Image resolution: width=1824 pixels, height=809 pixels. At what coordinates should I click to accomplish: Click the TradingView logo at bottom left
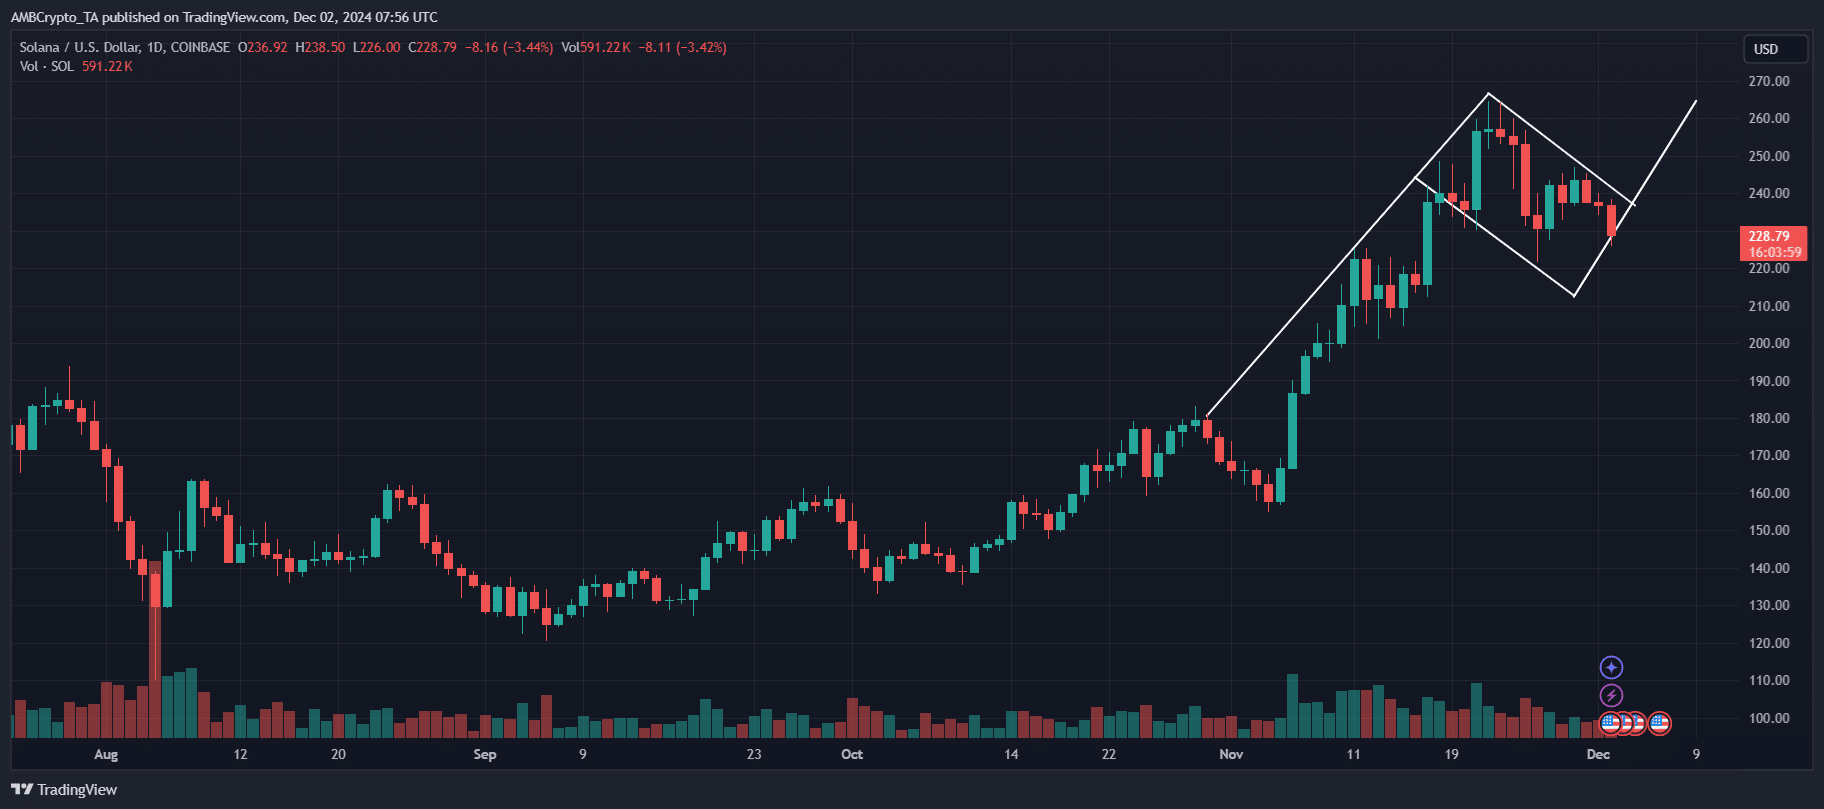[64, 790]
